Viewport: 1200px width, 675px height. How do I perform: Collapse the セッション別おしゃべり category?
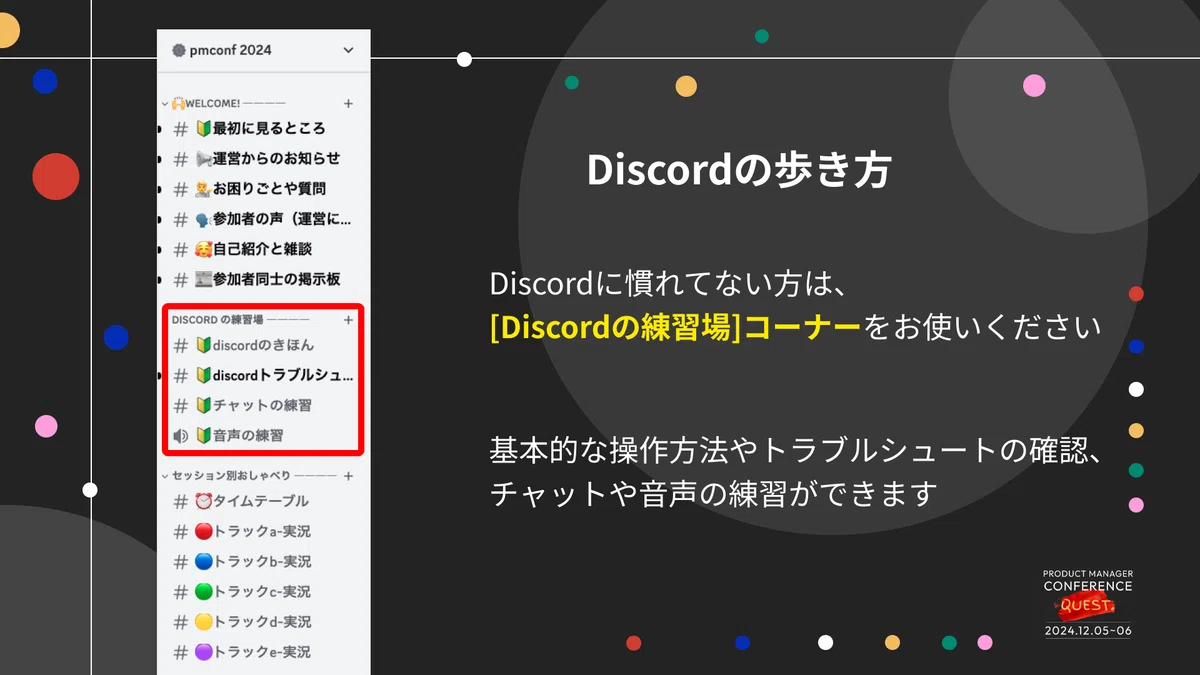tap(165, 476)
